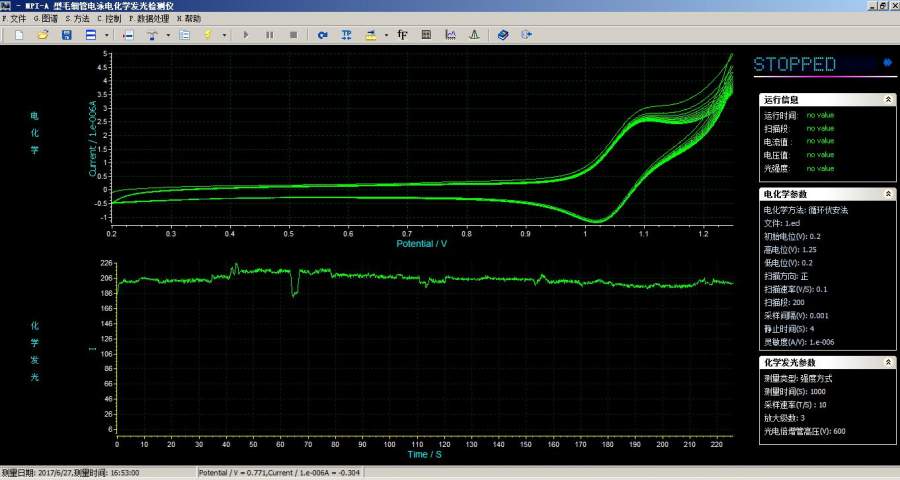Open the dropdown arrow beside the layout icon
Viewport: 900px width, 480px height.
tap(107, 35)
